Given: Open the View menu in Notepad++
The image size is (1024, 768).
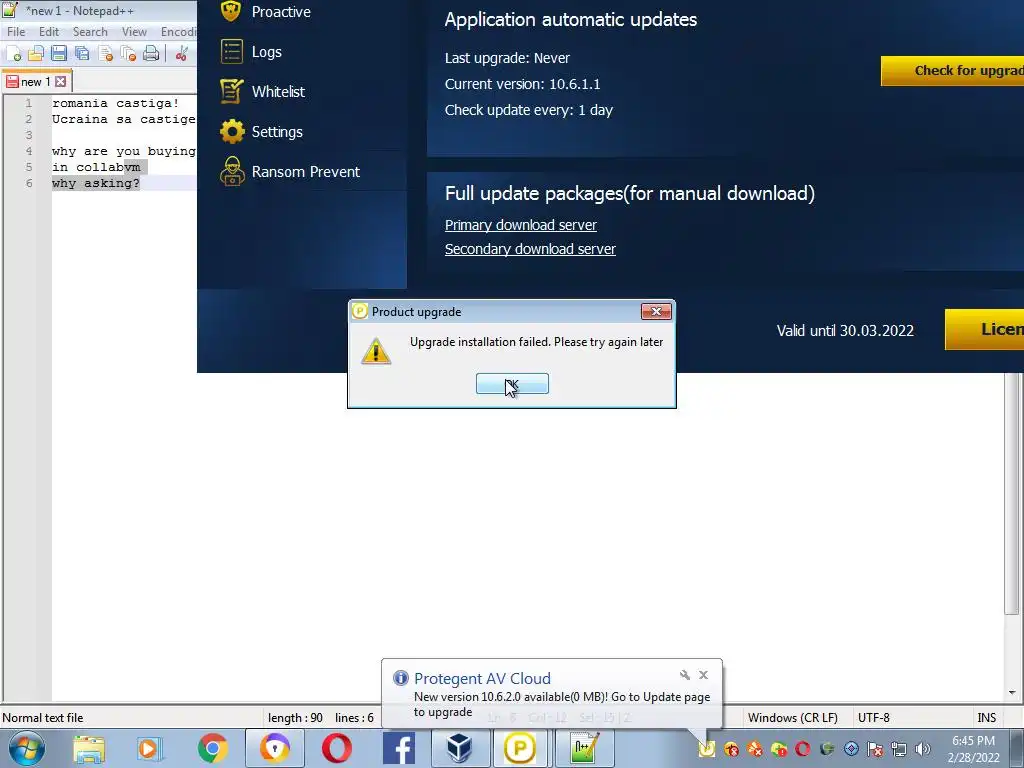Looking at the screenshot, I should [x=135, y=31].
